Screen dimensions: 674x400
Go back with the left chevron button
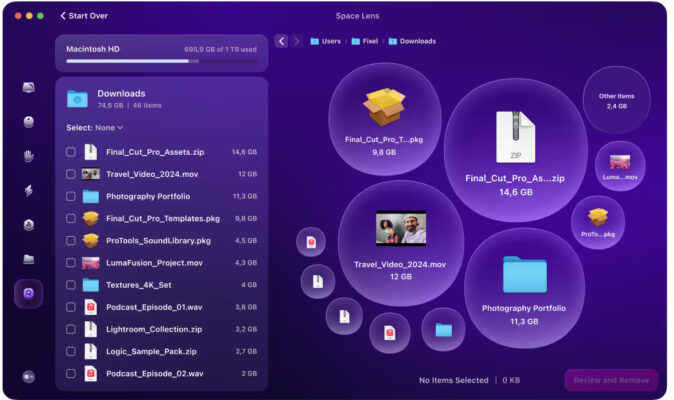(x=281, y=41)
